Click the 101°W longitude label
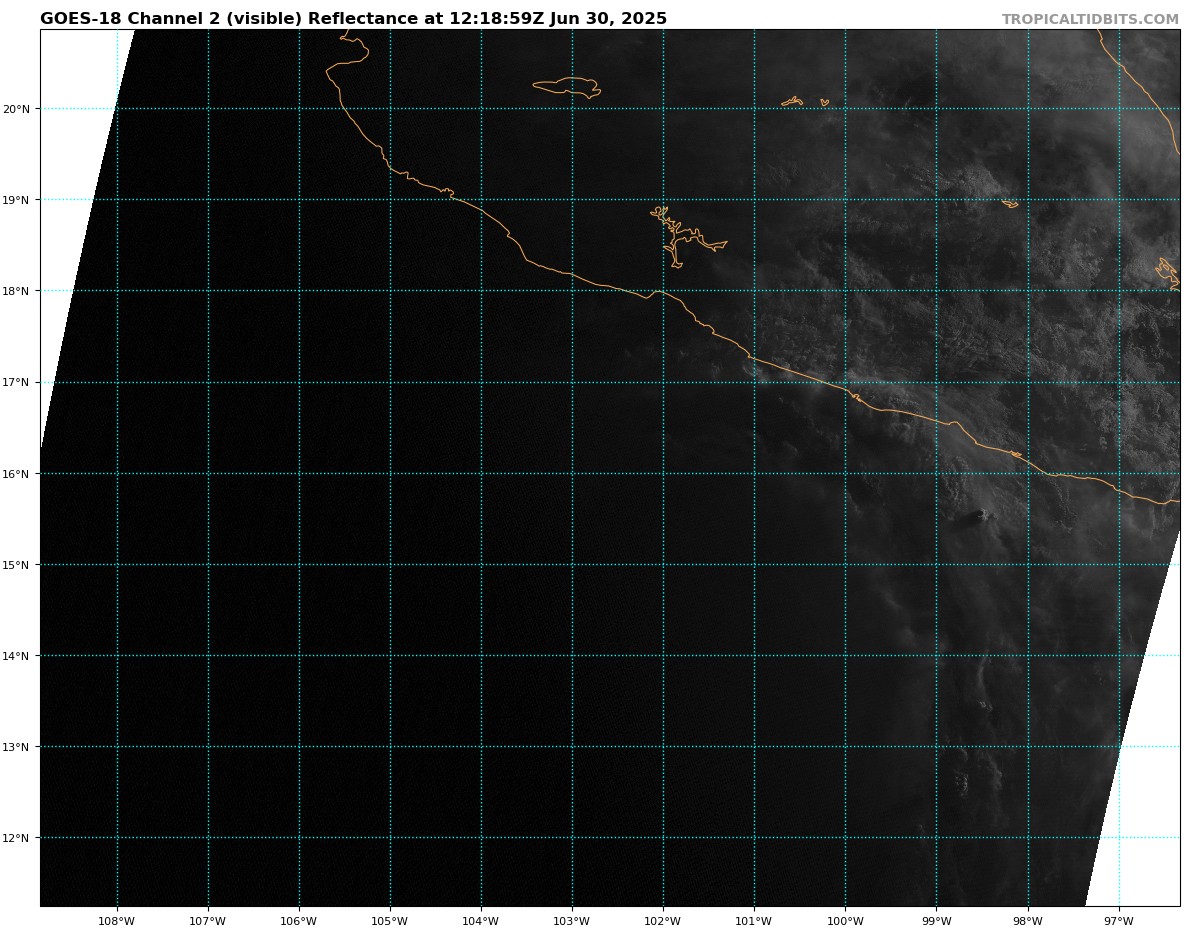Viewport: 1200px width, 929px height. coord(754,921)
